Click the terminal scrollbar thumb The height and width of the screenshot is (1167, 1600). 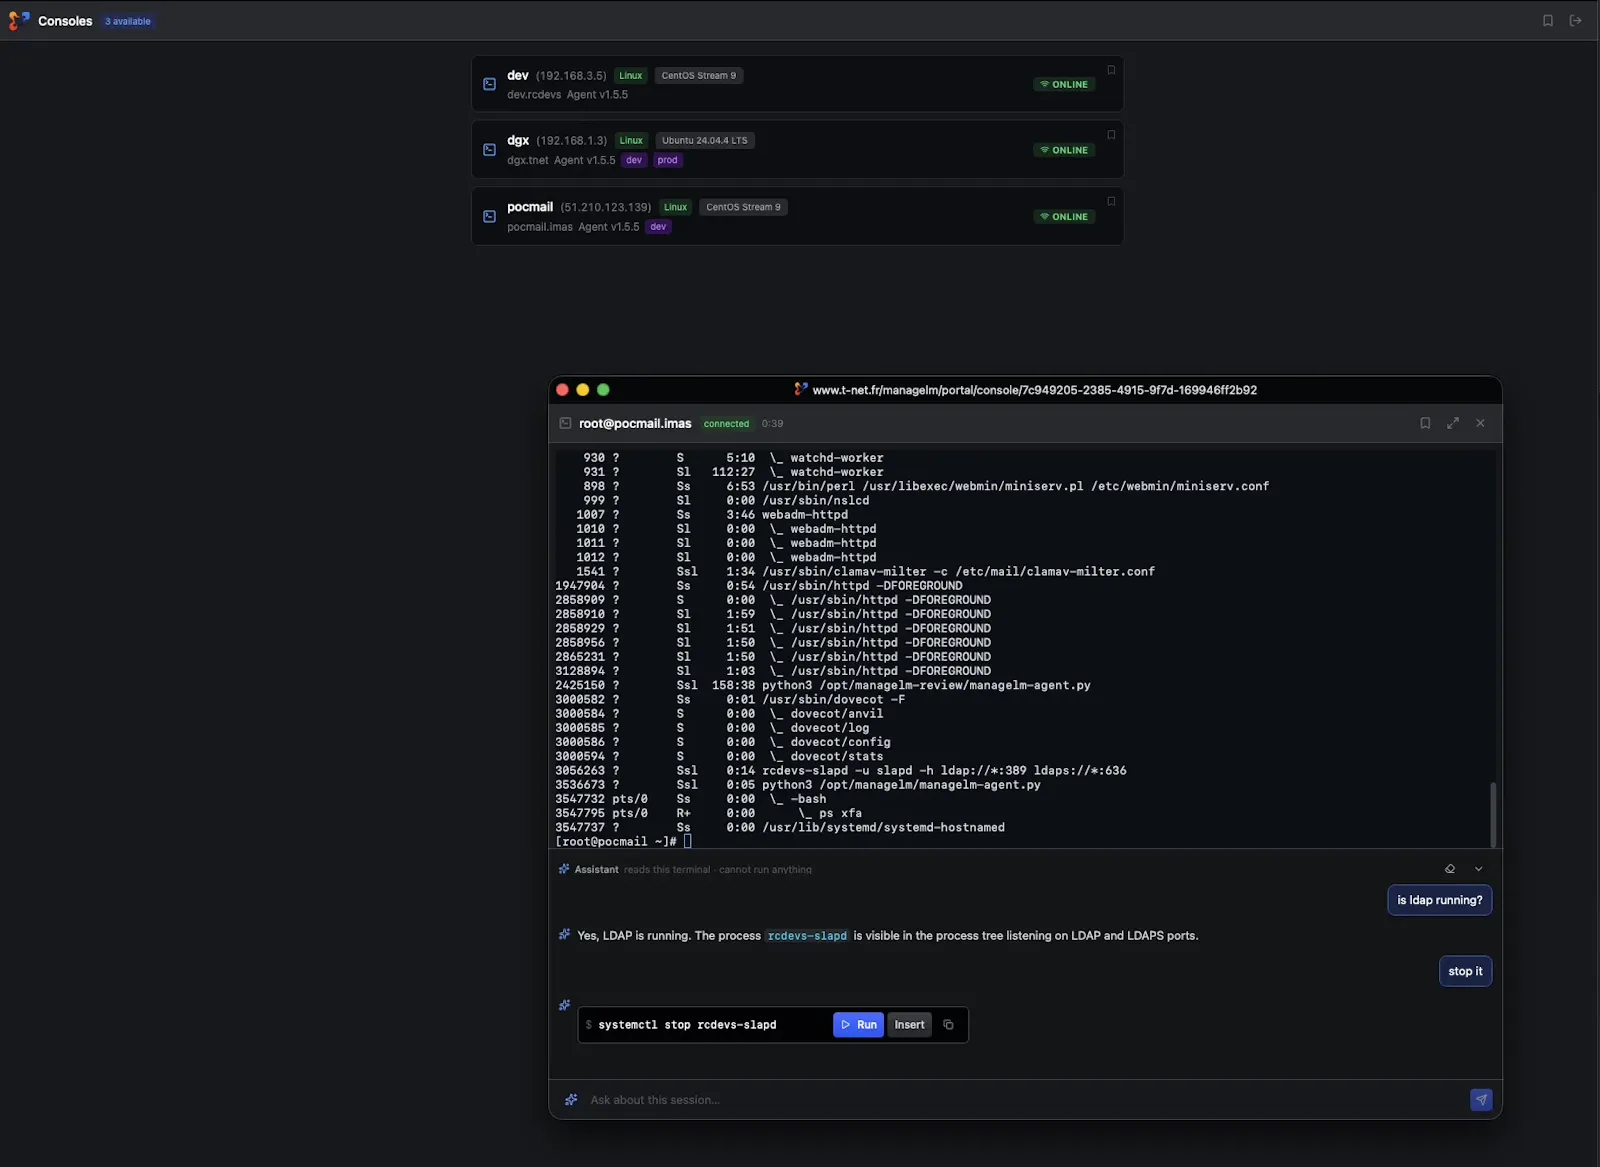1493,815
